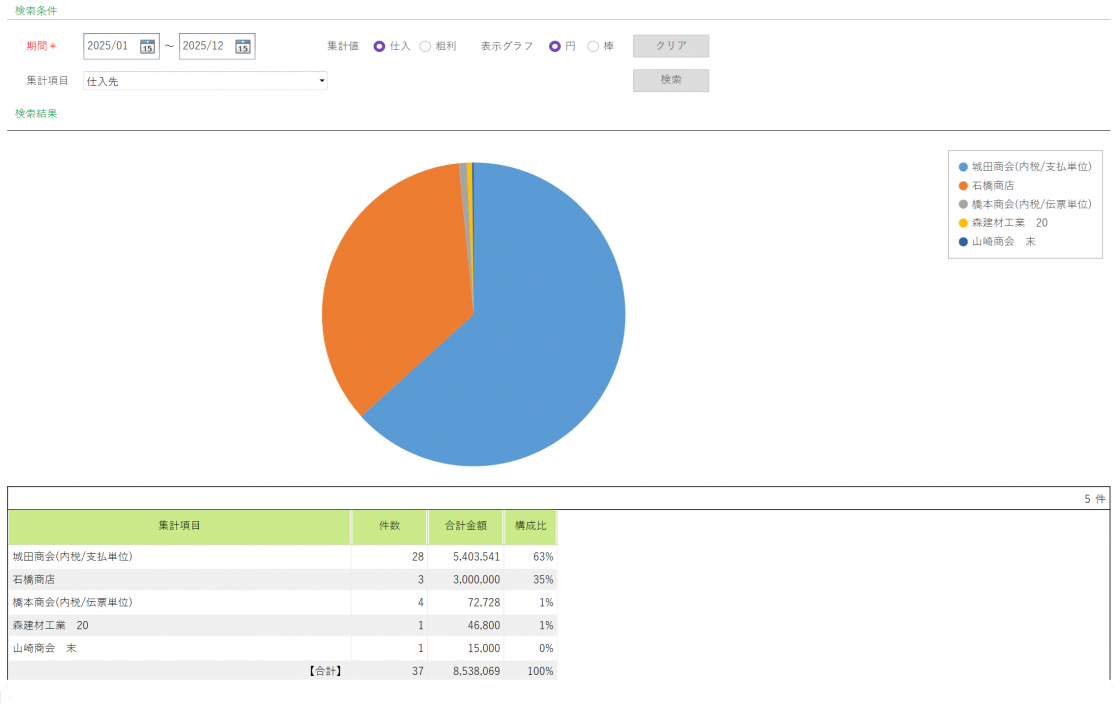Click the start period date field 2025/01
The height and width of the screenshot is (704, 1120).
(x=110, y=46)
